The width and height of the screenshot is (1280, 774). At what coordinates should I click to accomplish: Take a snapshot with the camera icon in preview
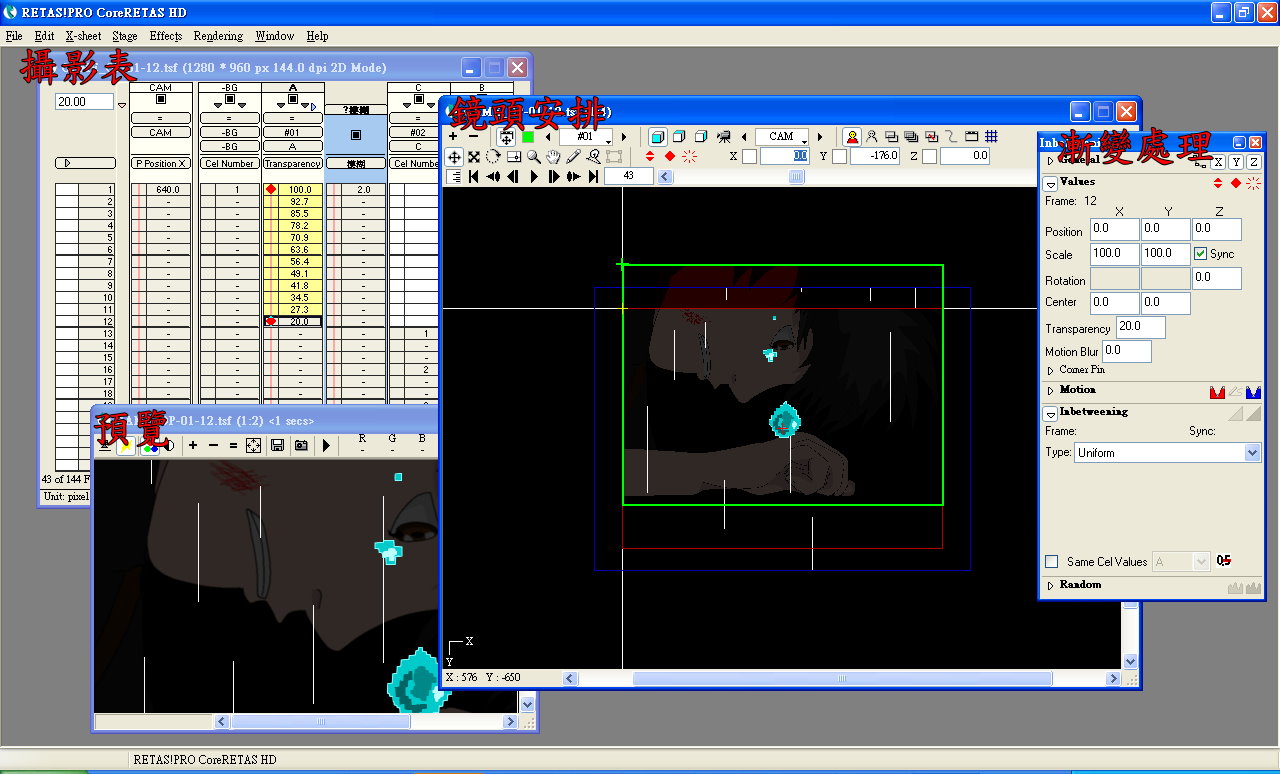point(300,445)
